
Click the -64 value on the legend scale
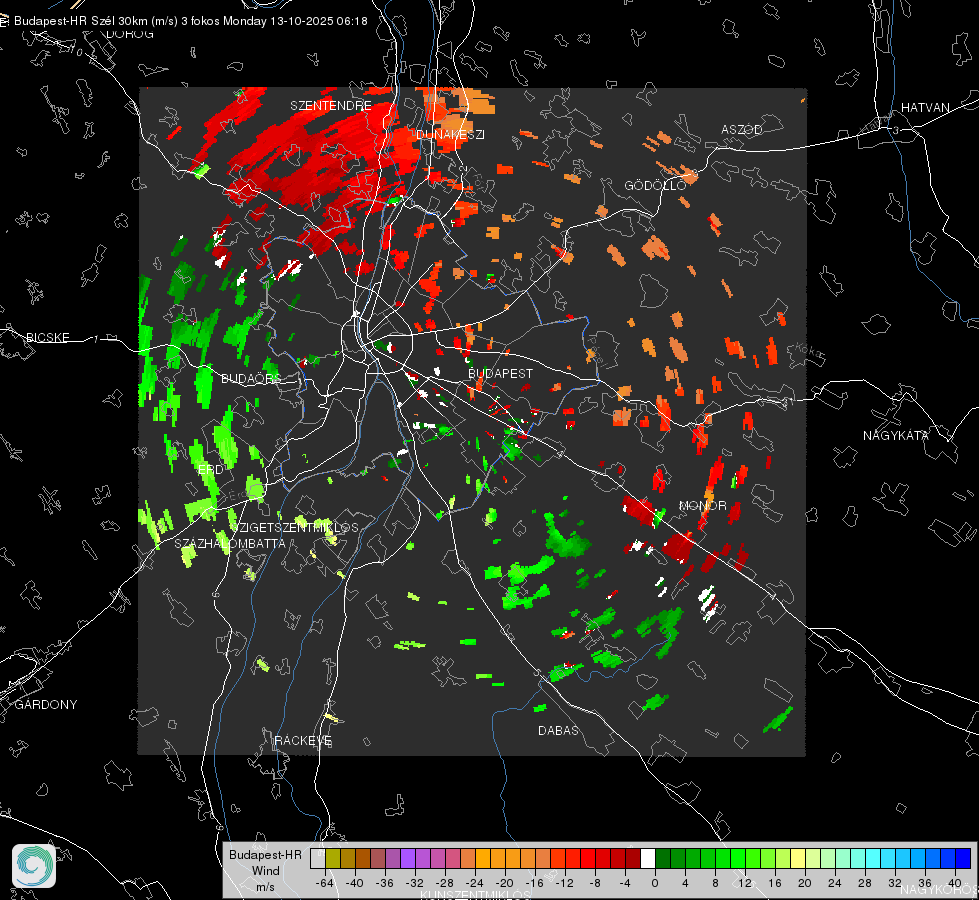(324, 883)
